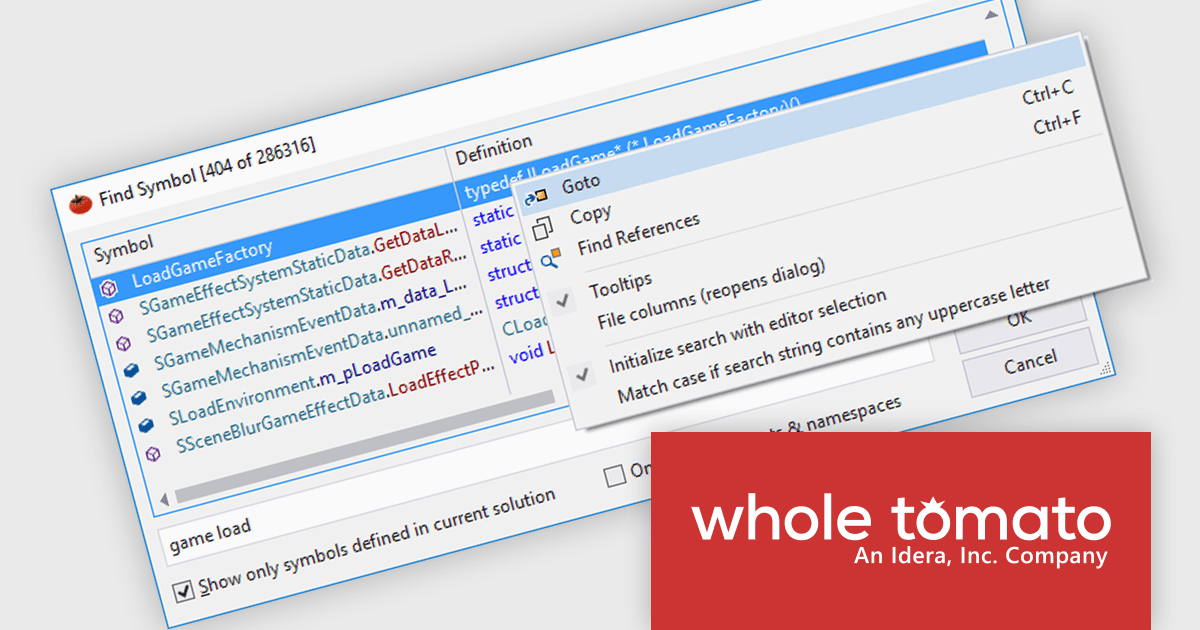This screenshot has height=630, width=1200.
Task: Click the icon beside LoadGameFactory row
Action: pos(111,288)
